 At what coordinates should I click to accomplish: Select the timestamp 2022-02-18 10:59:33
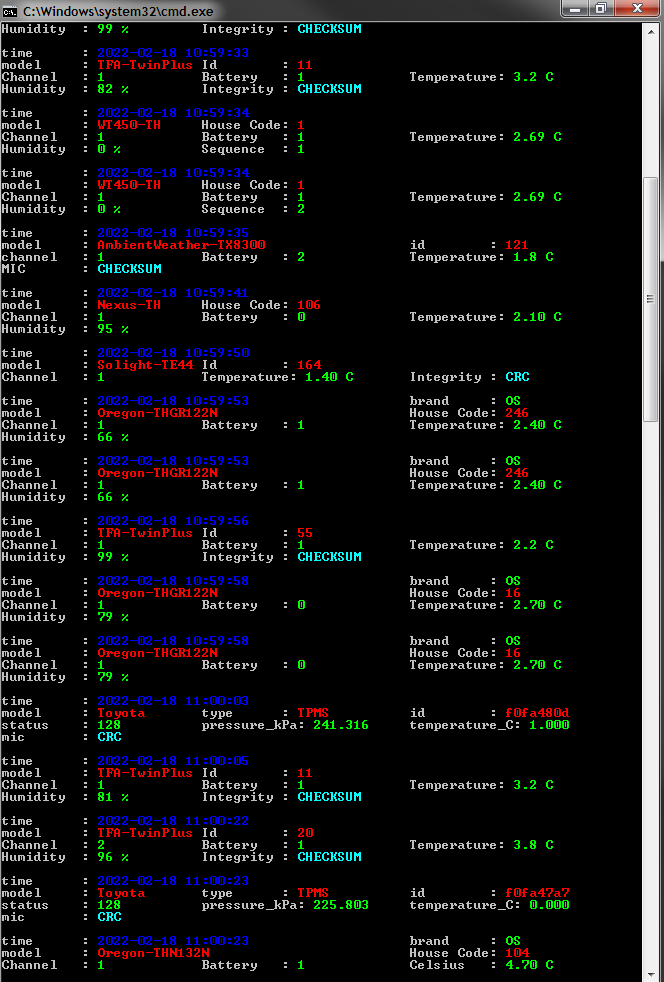173,53
